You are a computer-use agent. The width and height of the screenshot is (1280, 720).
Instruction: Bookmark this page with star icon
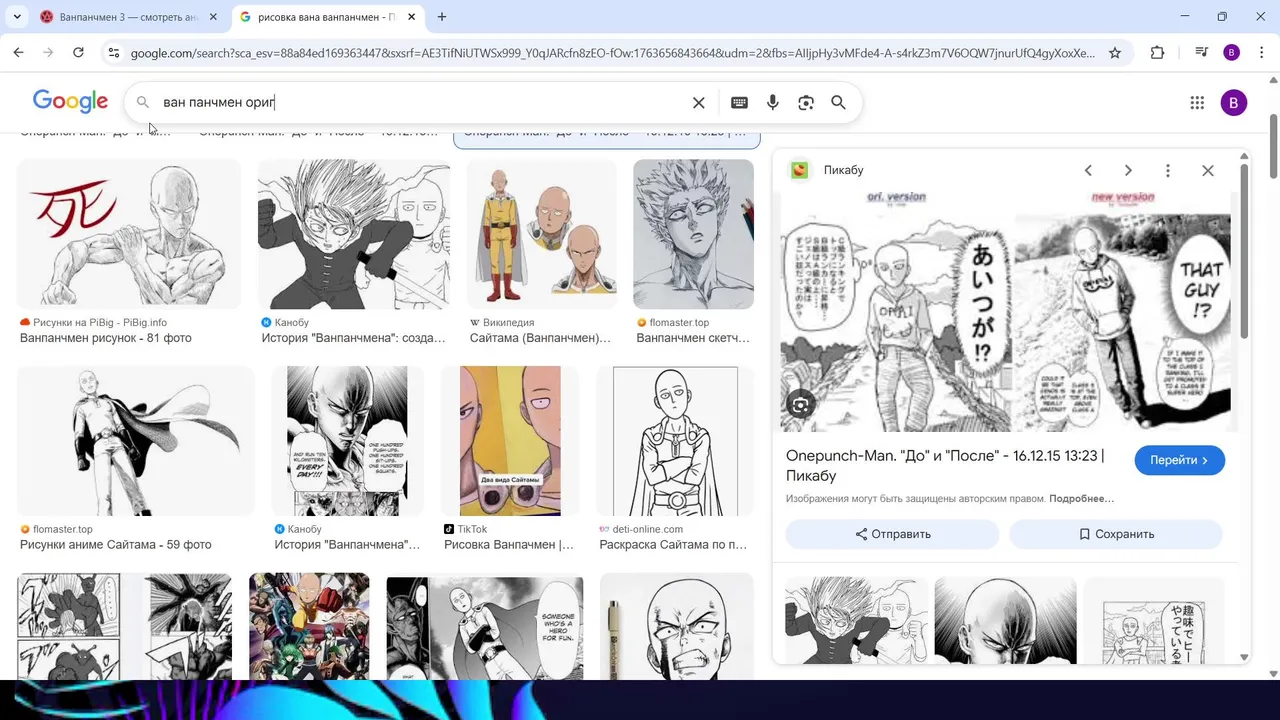(x=1115, y=53)
